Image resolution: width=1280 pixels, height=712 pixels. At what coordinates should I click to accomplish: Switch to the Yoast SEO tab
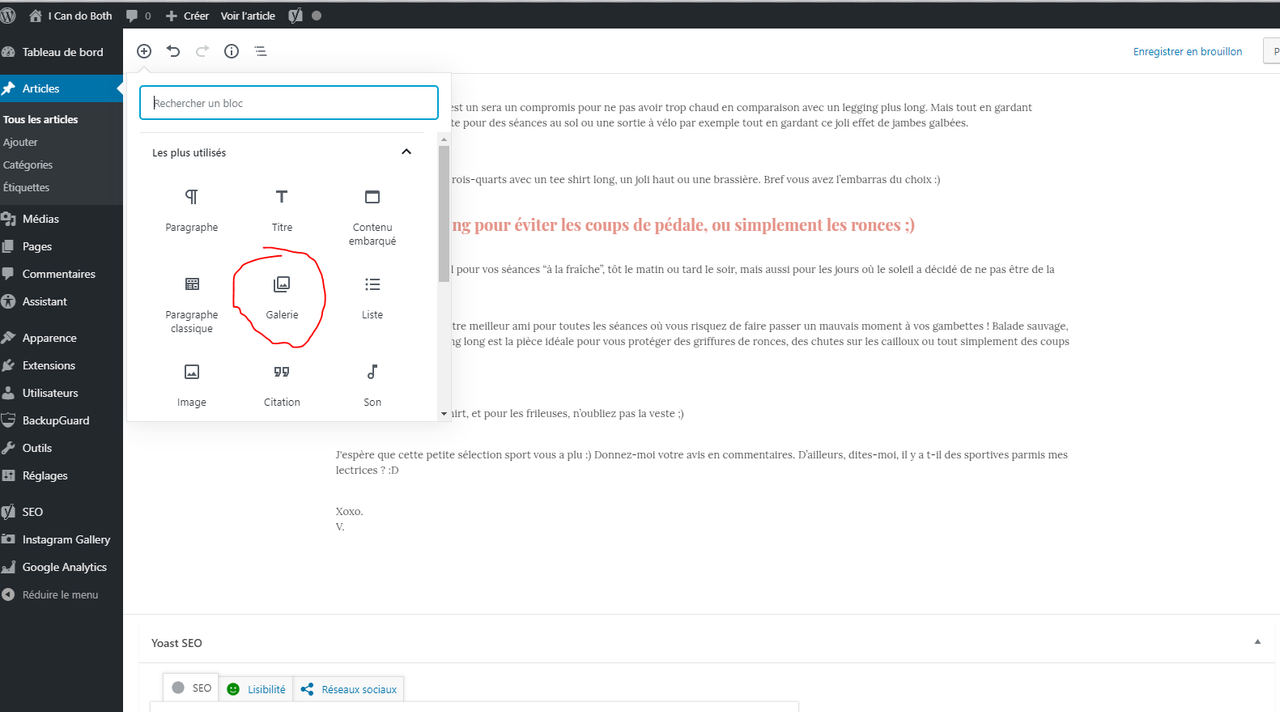[x=192, y=688]
